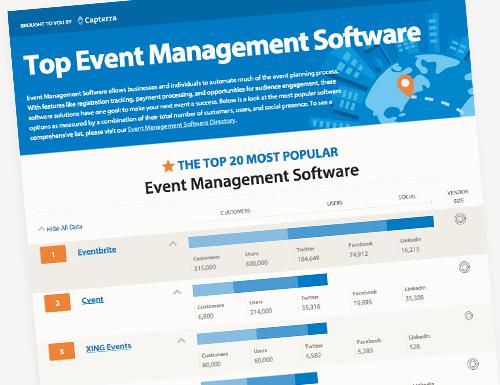Open the Cvent link
Screen dimensions: 500x385
(x=93, y=300)
